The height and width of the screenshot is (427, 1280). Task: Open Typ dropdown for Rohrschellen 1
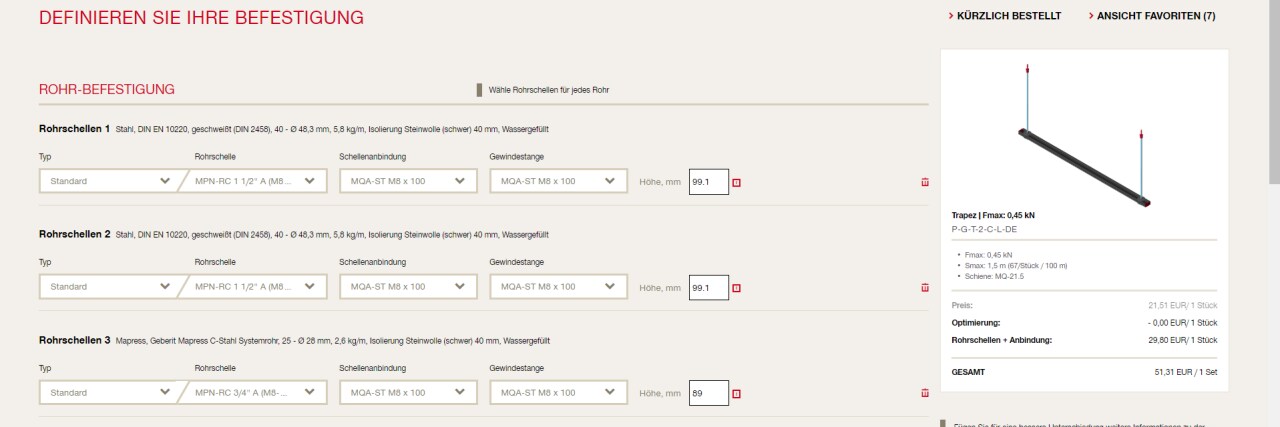[108, 181]
